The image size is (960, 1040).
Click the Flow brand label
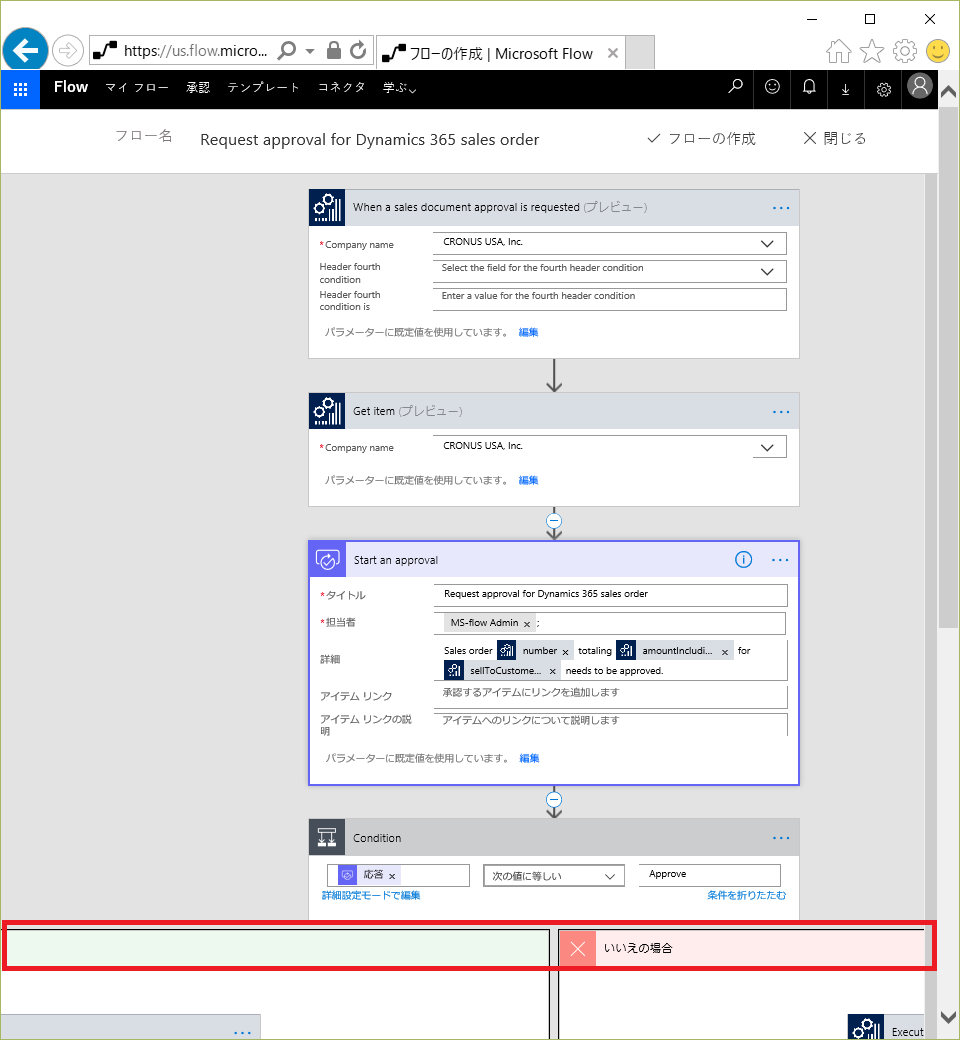tap(71, 87)
